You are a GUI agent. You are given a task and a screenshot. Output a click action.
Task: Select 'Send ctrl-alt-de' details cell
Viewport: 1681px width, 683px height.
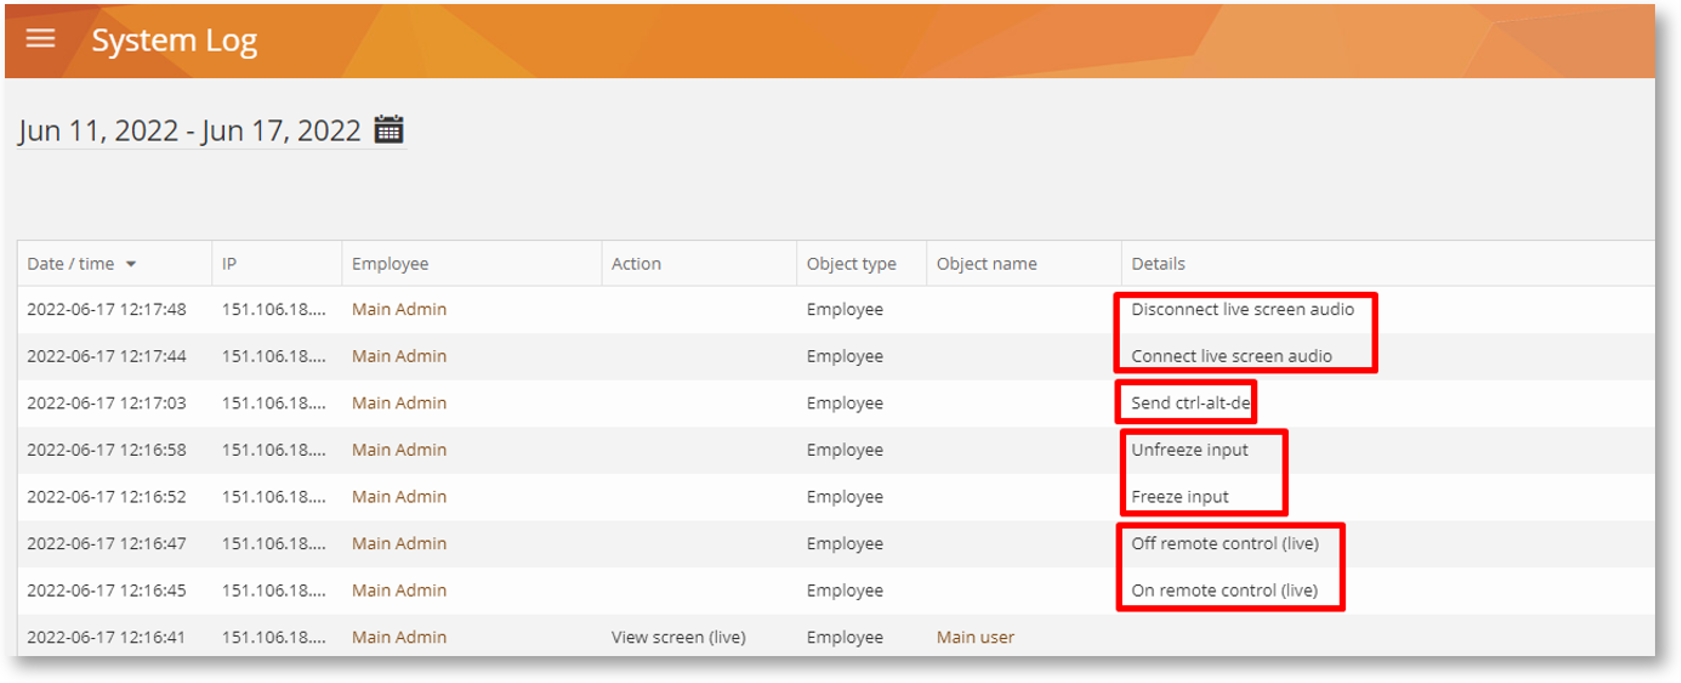[1190, 403]
